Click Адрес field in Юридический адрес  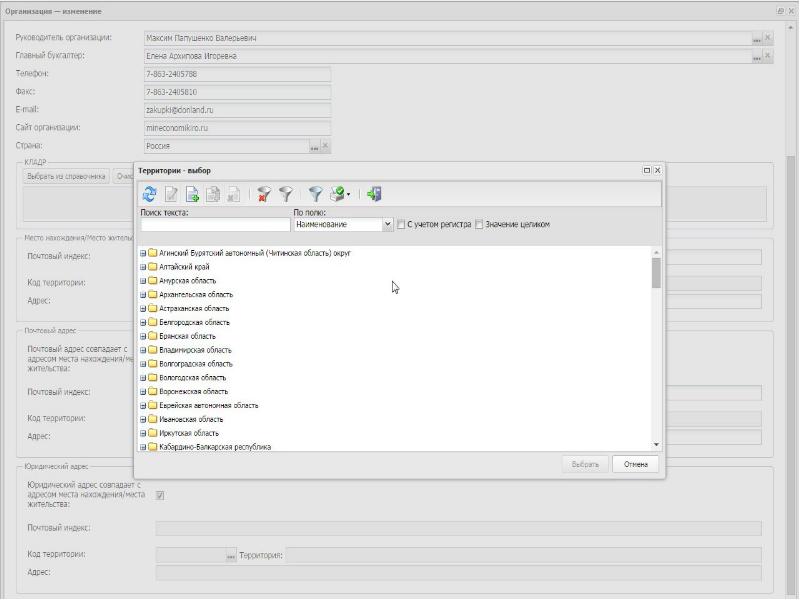458,573
